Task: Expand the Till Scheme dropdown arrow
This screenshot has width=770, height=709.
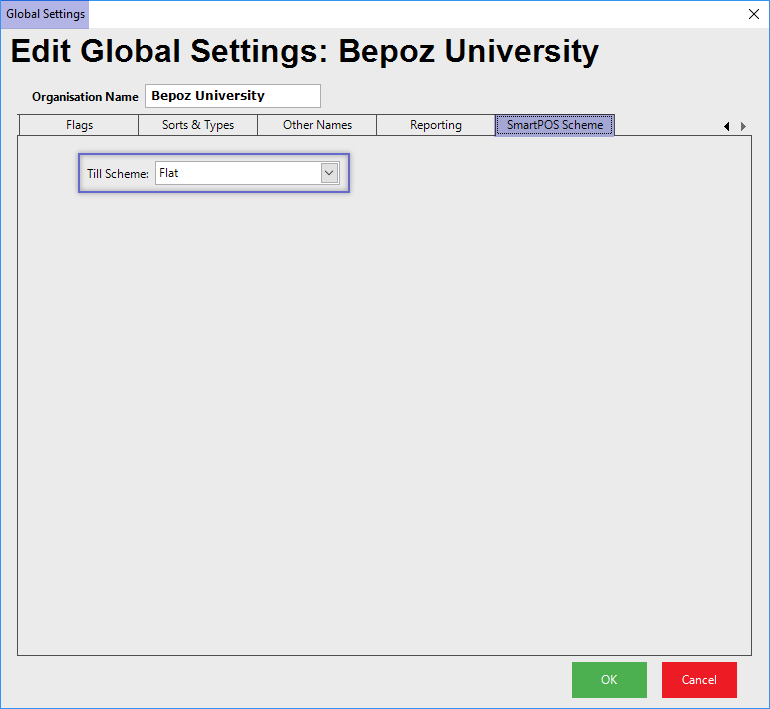Action: click(x=329, y=173)
